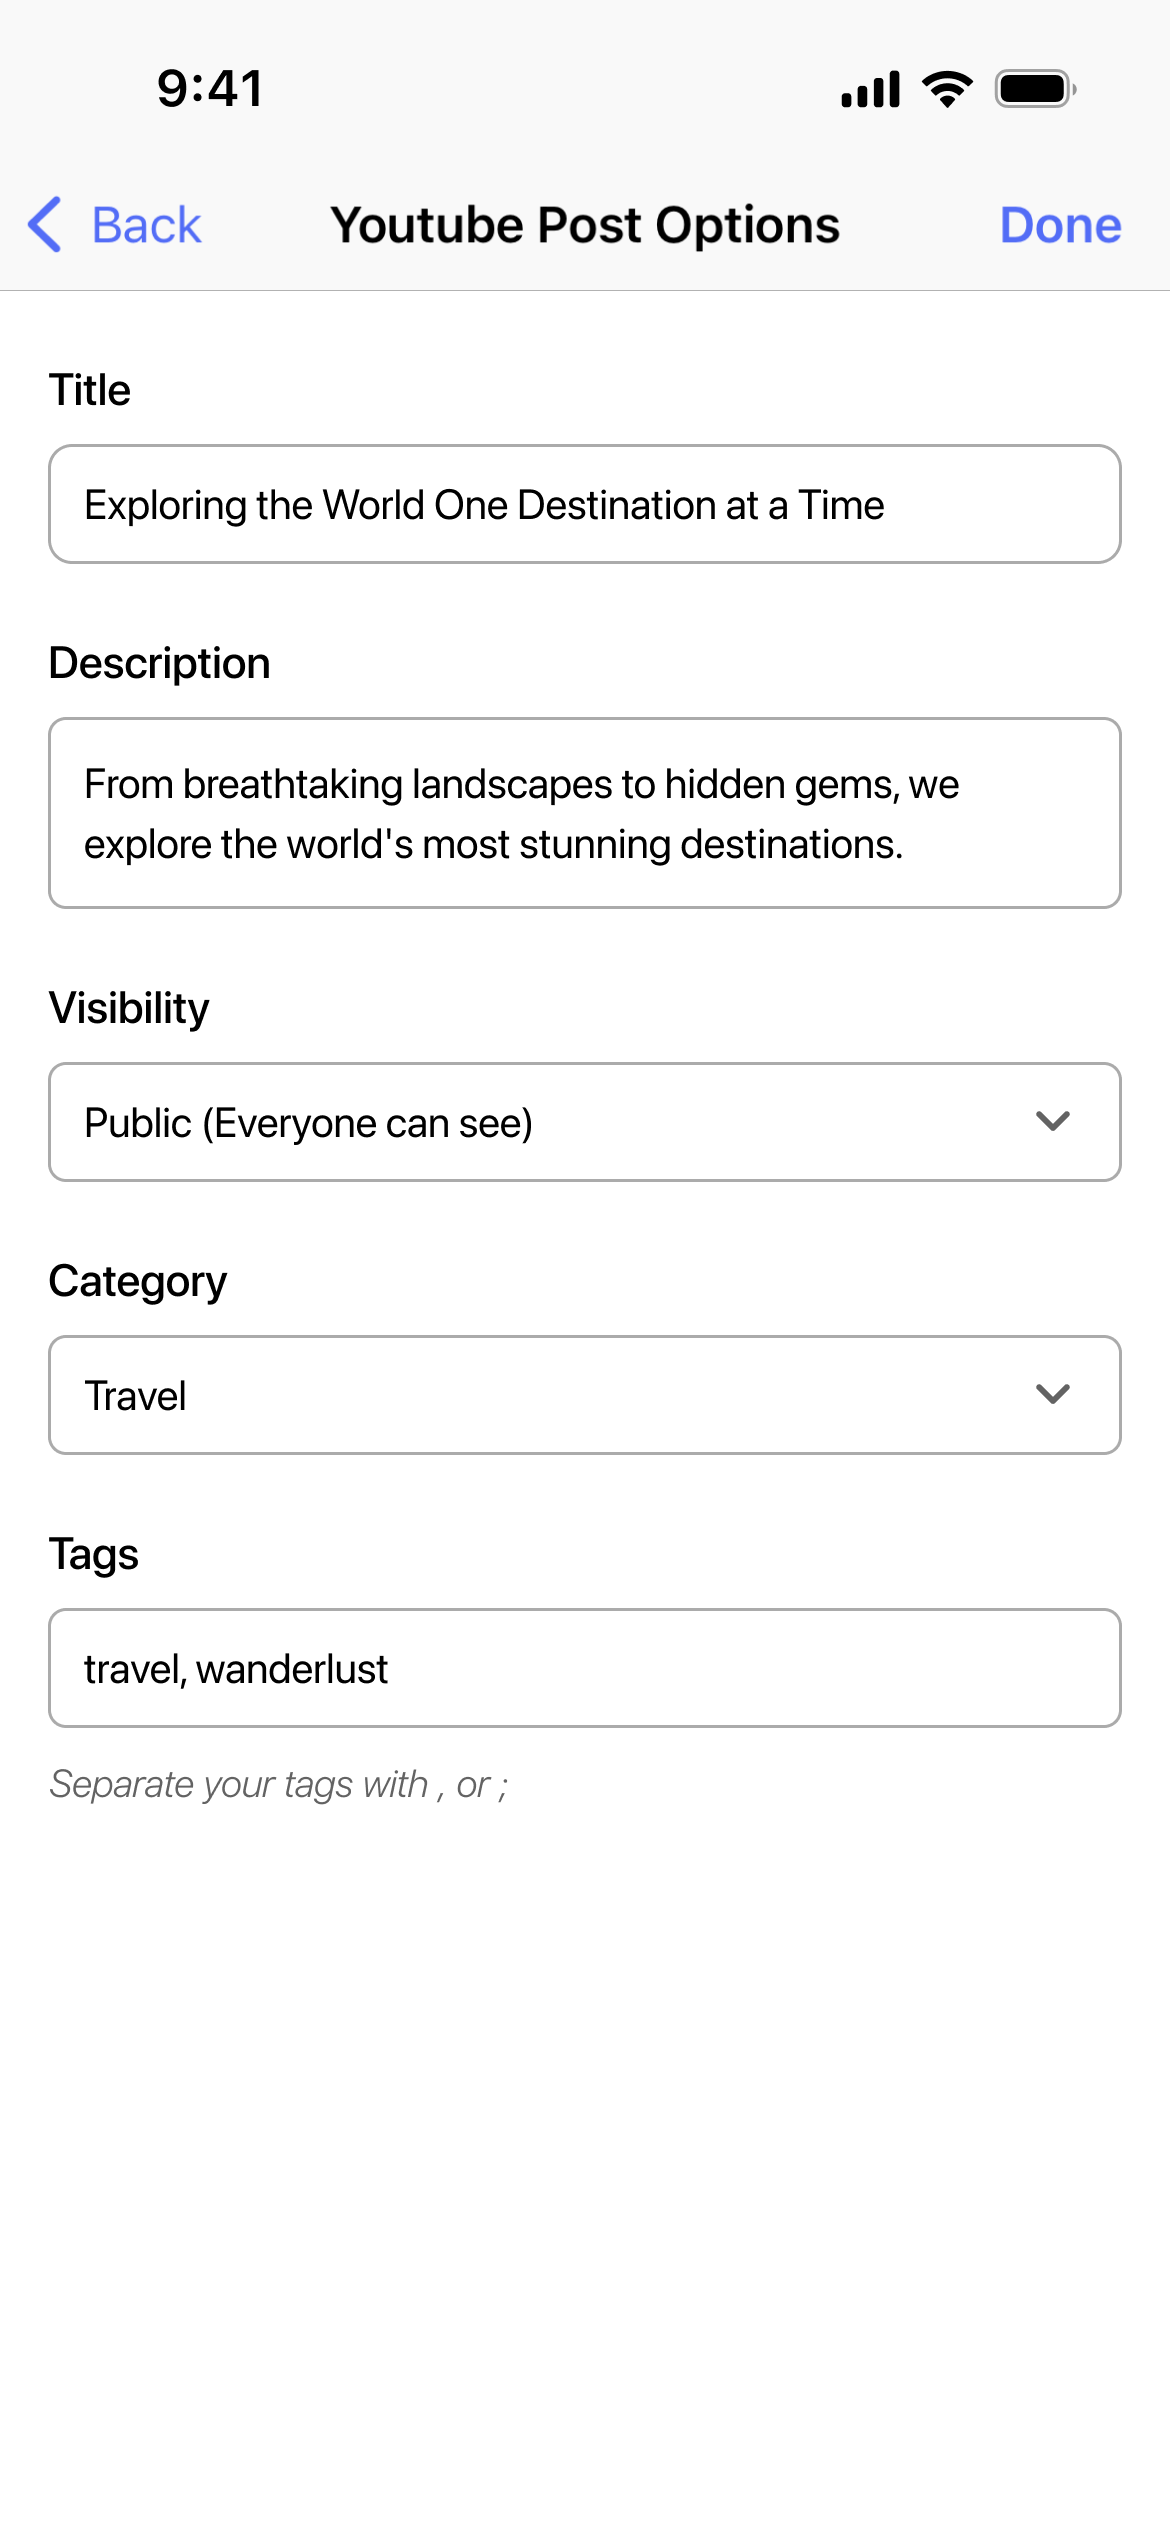
Task: Click the chevron in the Visibility field
Action: [1053, 1121]
